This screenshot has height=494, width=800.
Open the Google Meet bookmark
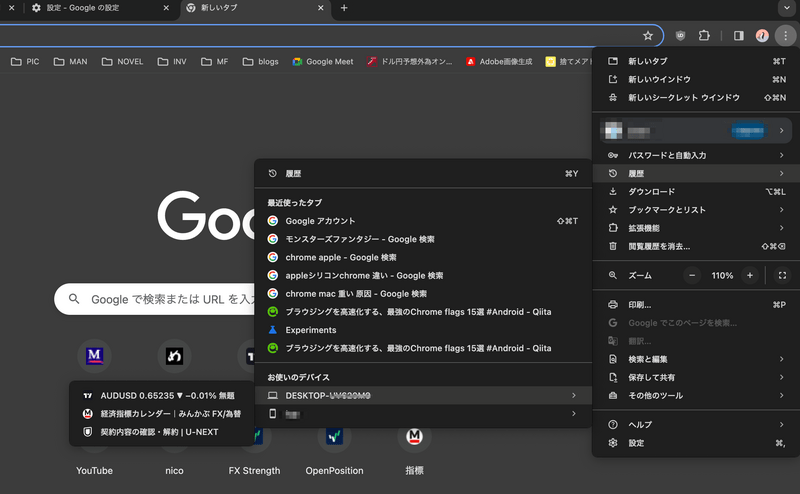click(x=322, y=62)
